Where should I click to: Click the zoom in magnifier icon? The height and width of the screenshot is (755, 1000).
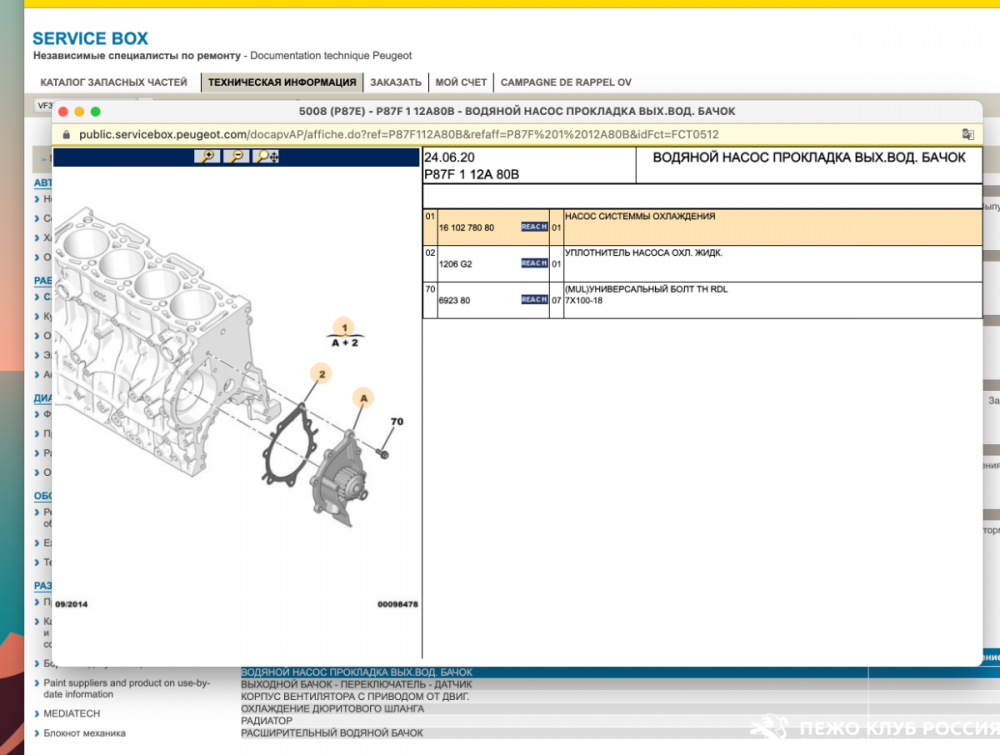pyautogui.click(x=207, y=156)
